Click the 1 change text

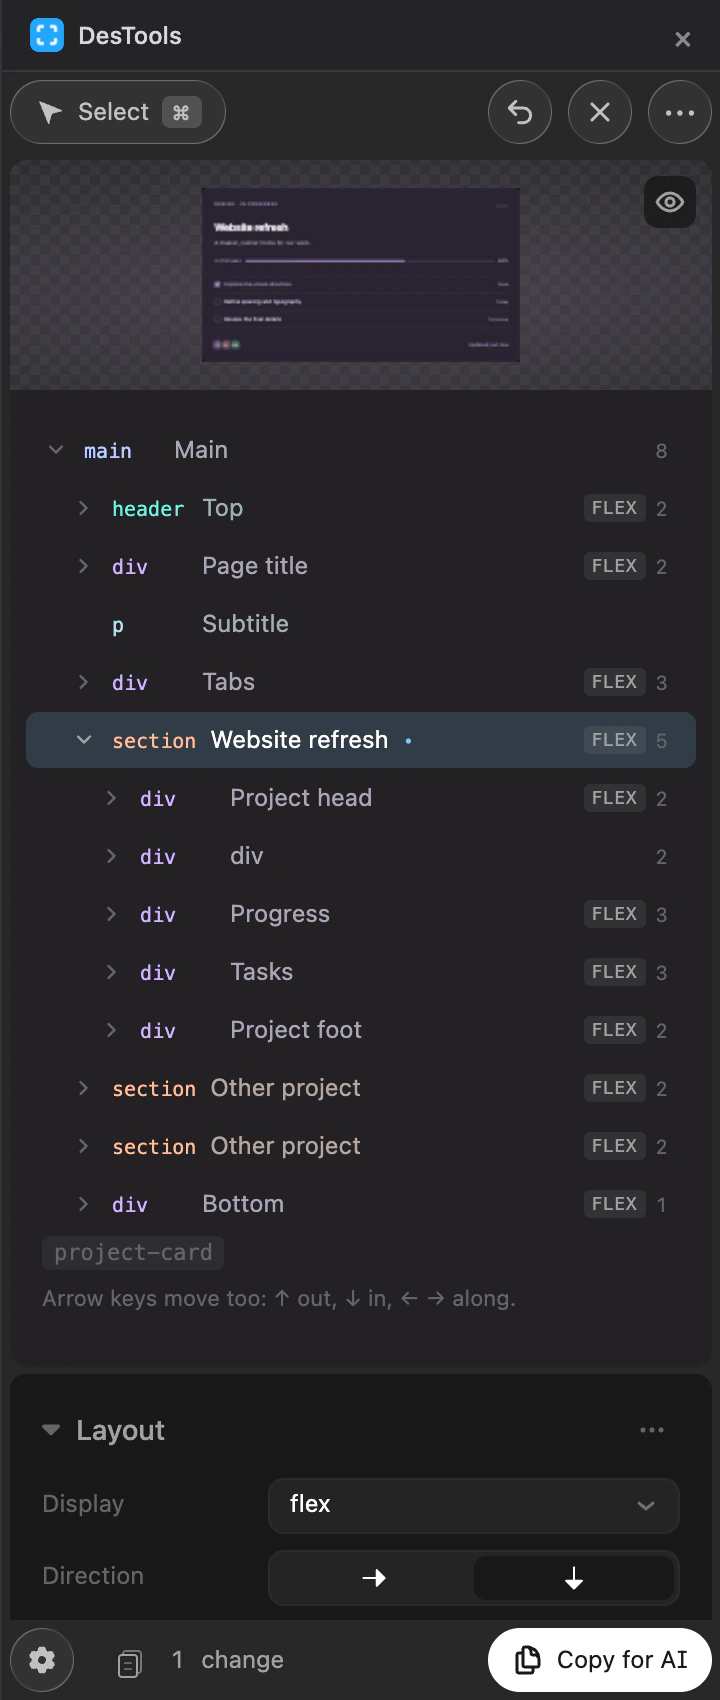tap(228, 1660)
